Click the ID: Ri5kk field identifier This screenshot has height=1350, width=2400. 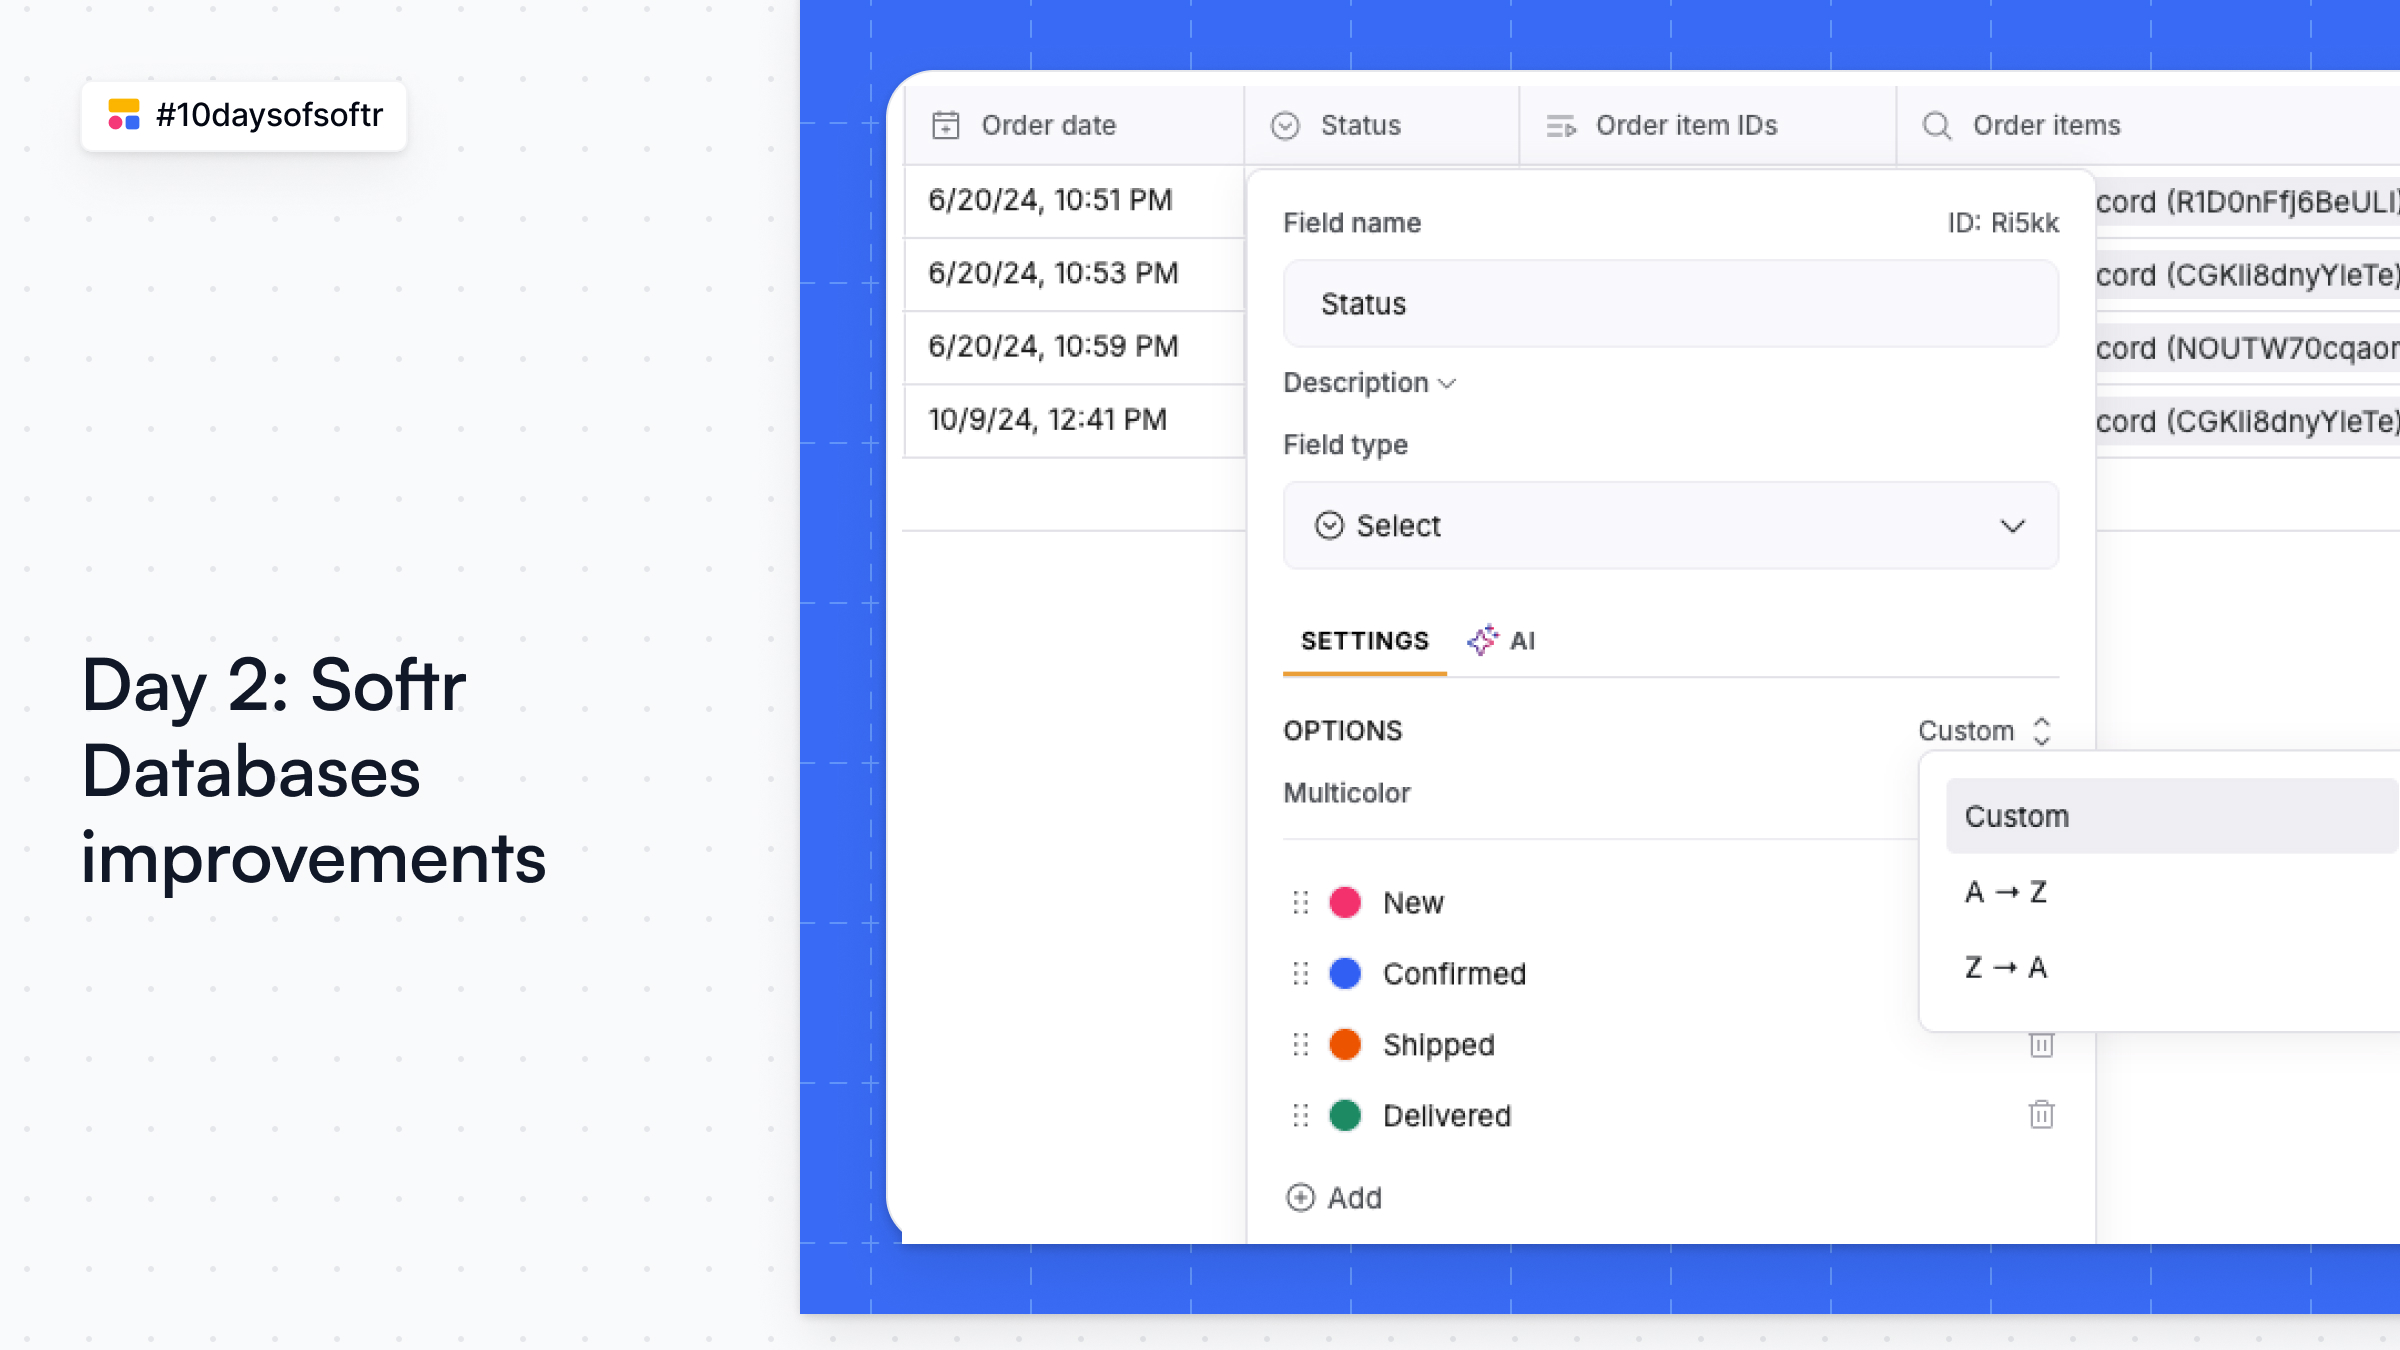(2003, 223)
